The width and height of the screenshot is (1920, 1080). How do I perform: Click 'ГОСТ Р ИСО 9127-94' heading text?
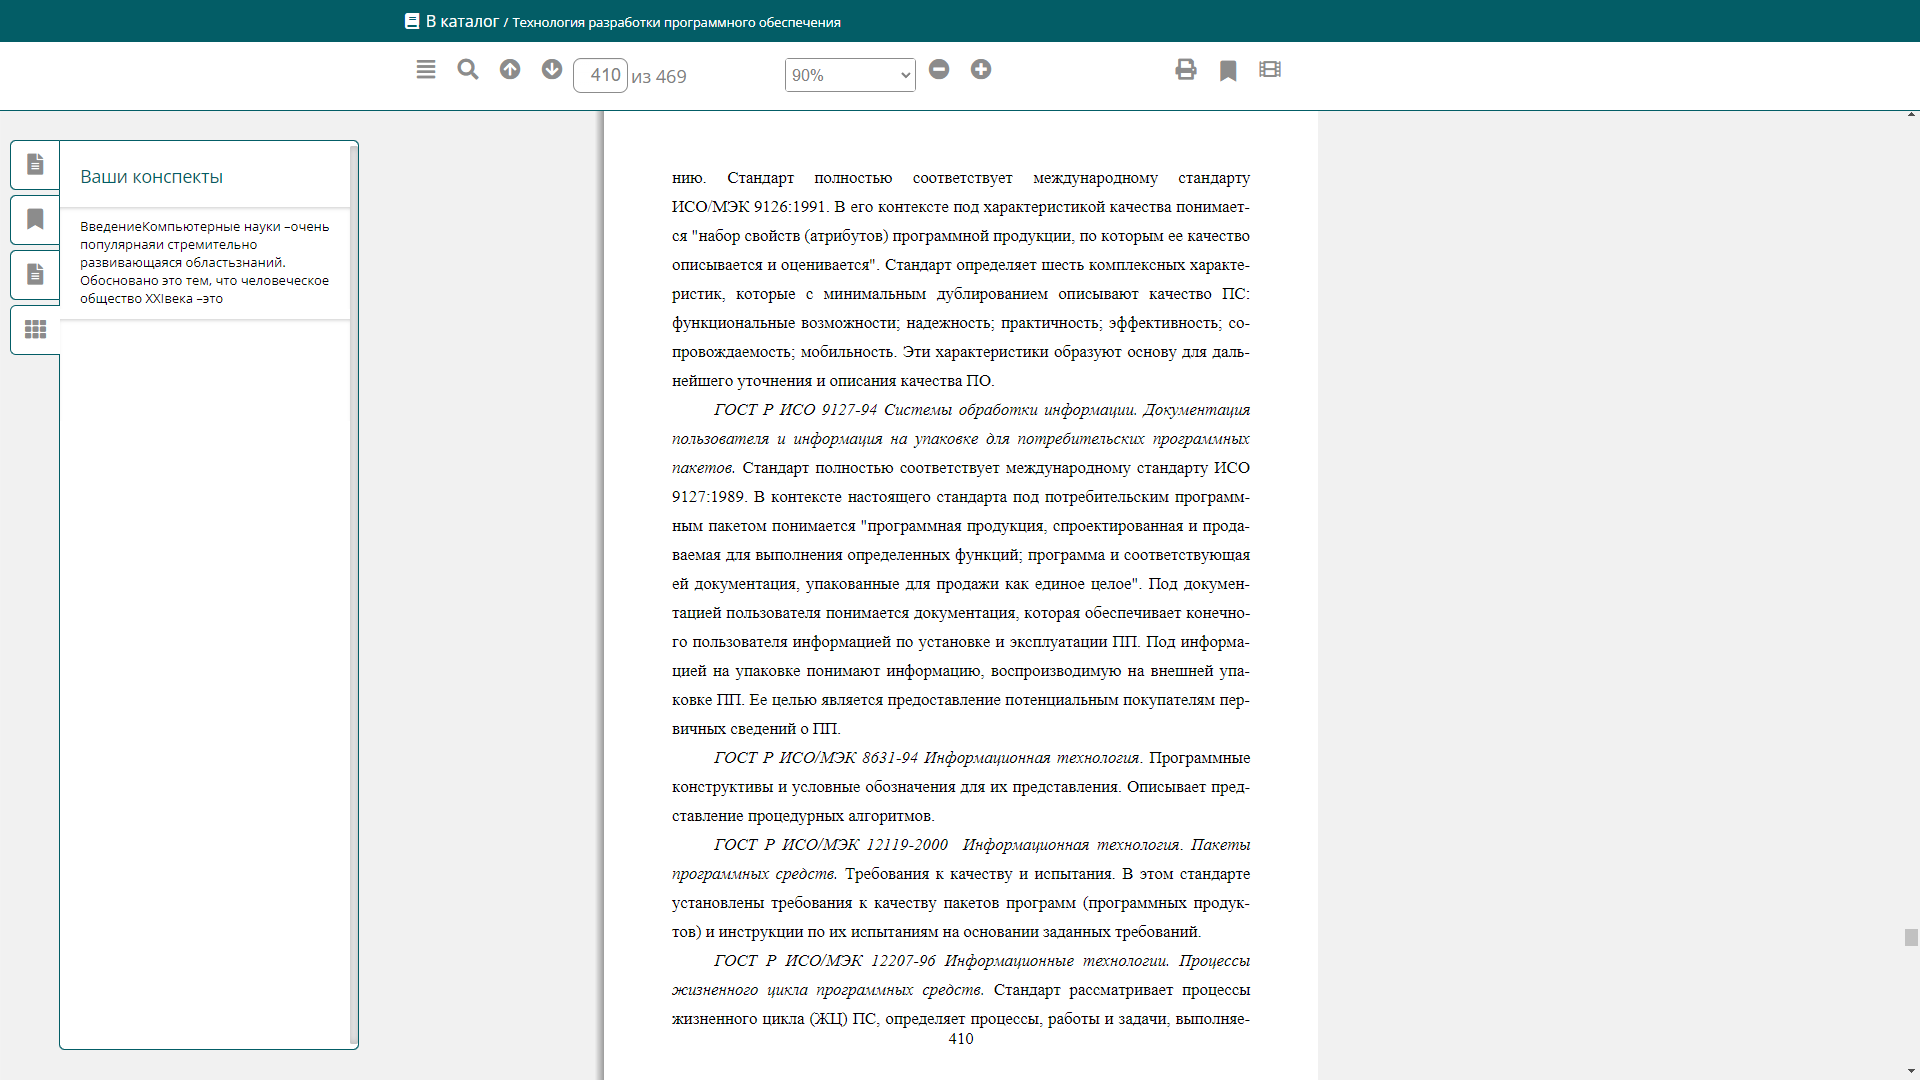point(796,410)
